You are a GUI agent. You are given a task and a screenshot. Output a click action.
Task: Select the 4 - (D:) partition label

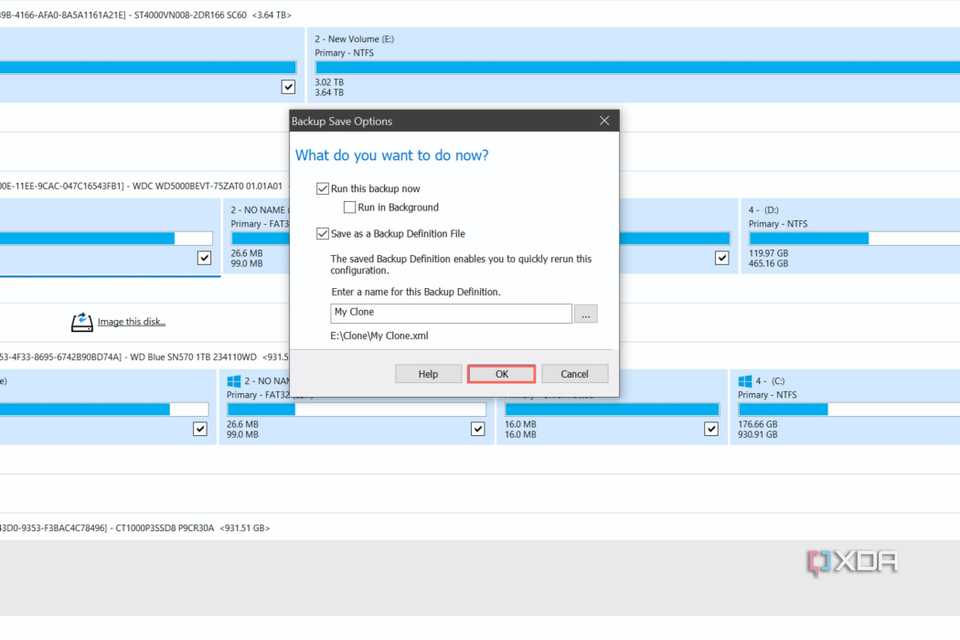point(763,209)
